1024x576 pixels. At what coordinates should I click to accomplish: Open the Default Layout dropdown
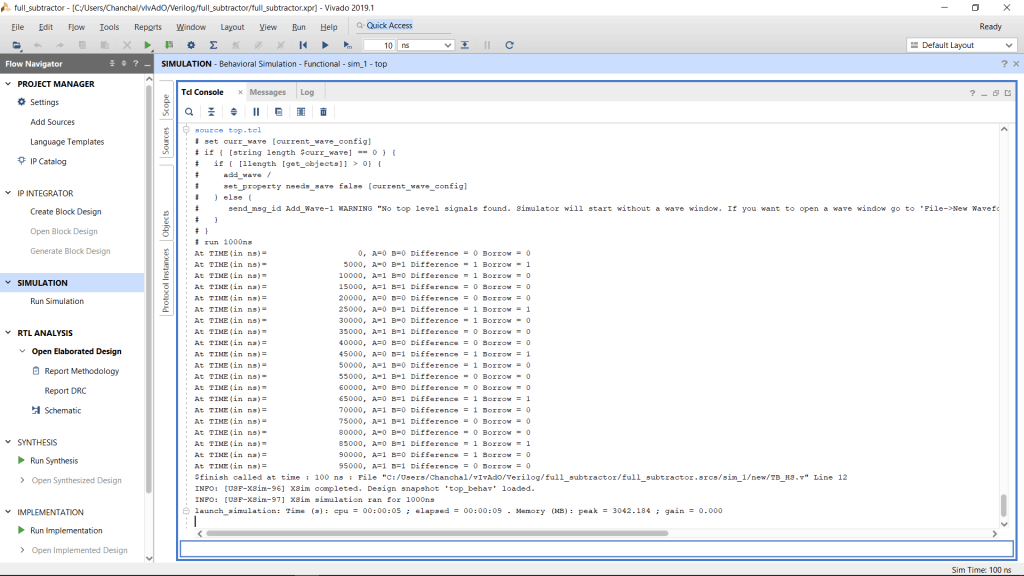point(961,45)
